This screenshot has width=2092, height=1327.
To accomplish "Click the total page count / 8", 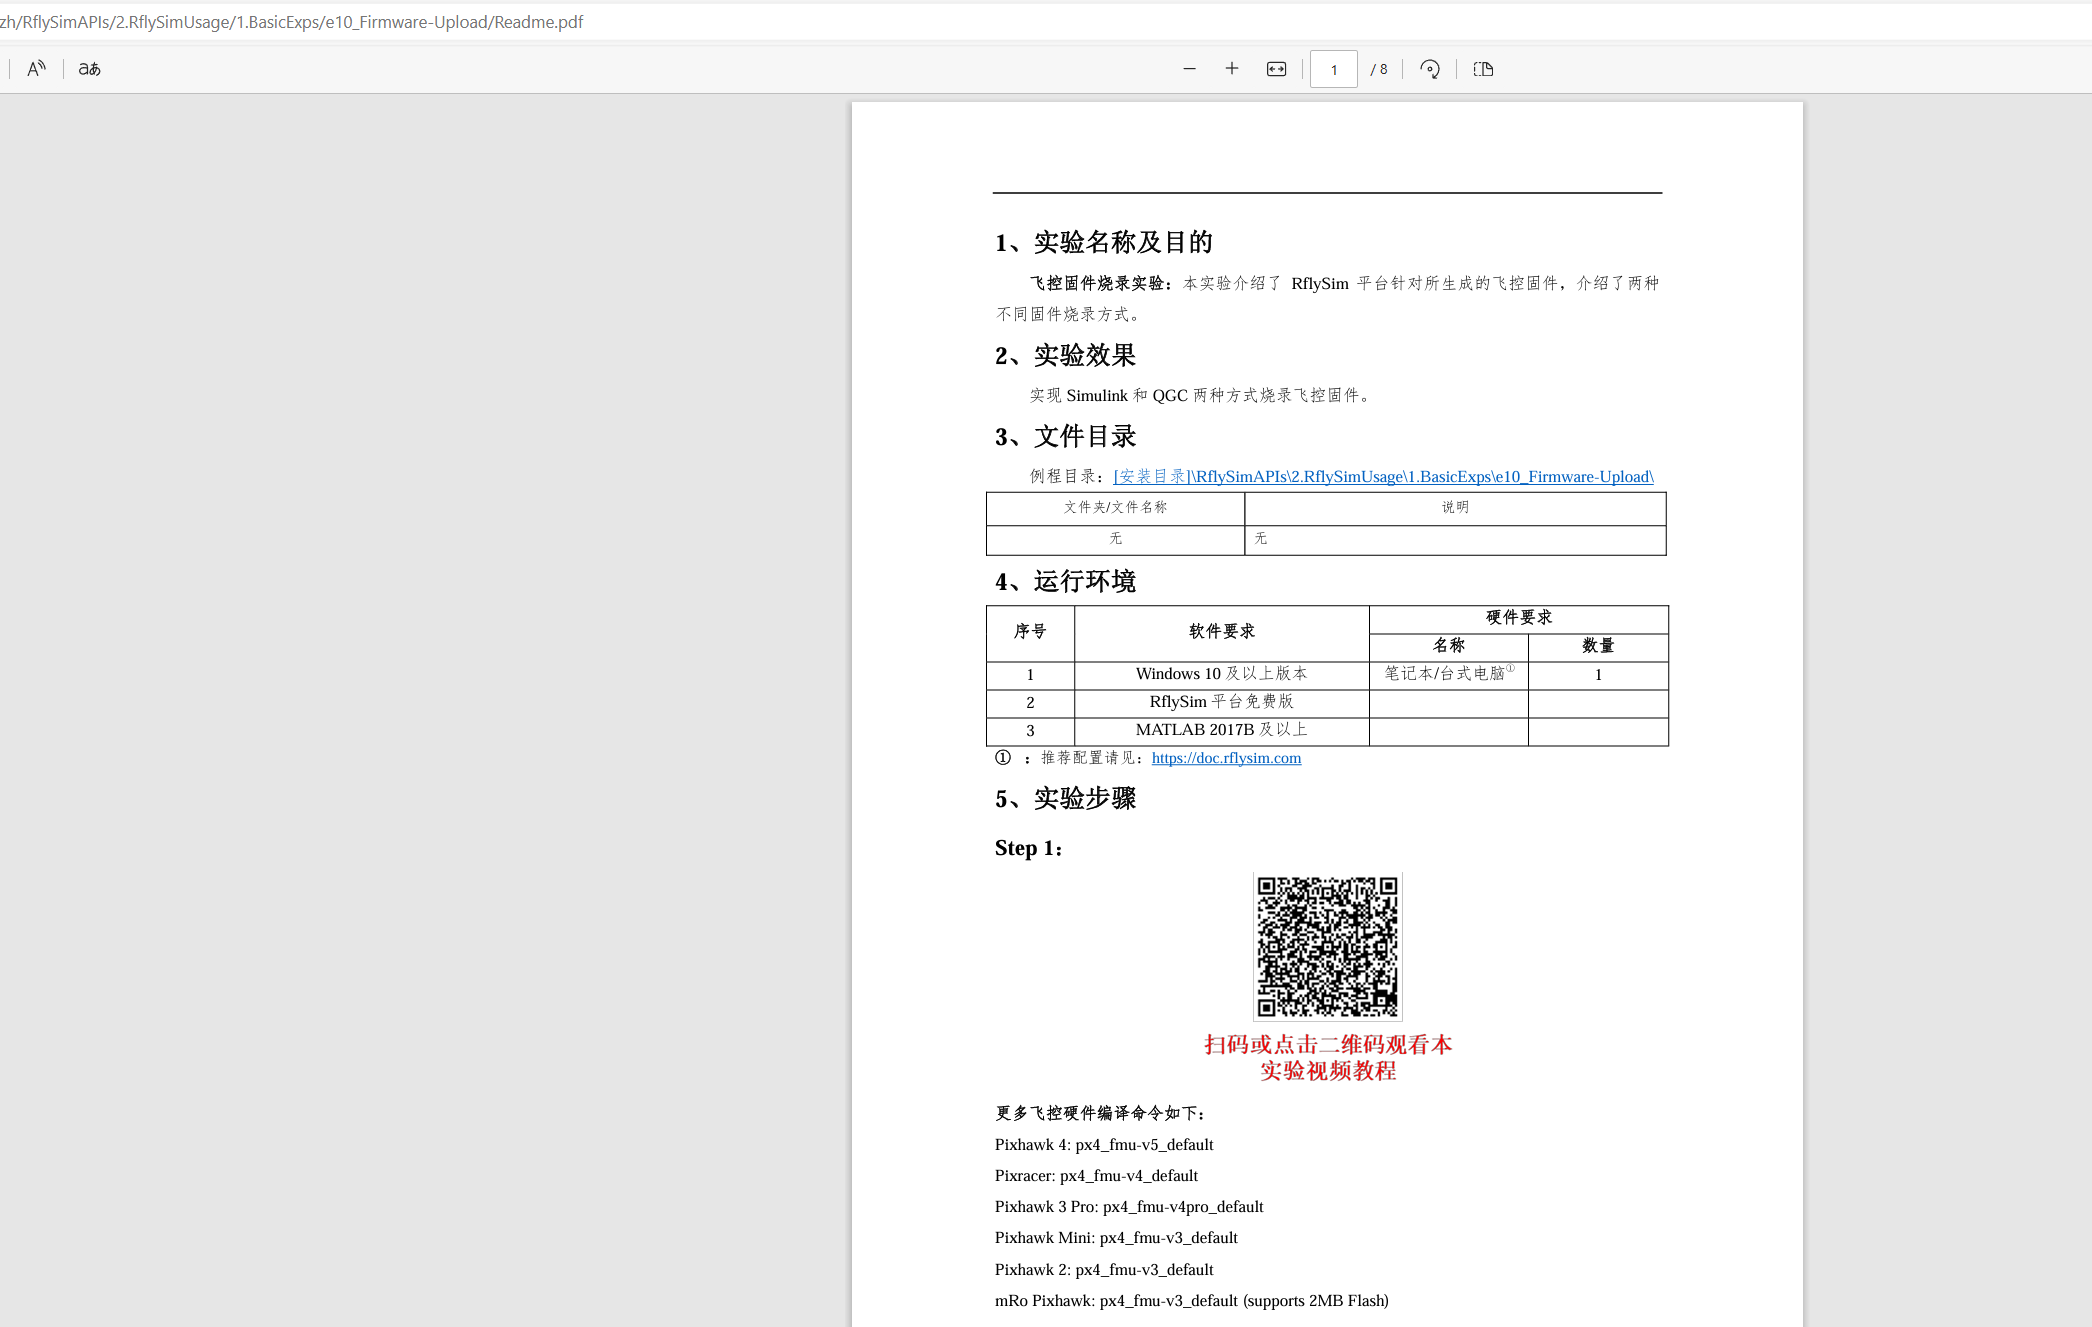I will (1379, 69).
